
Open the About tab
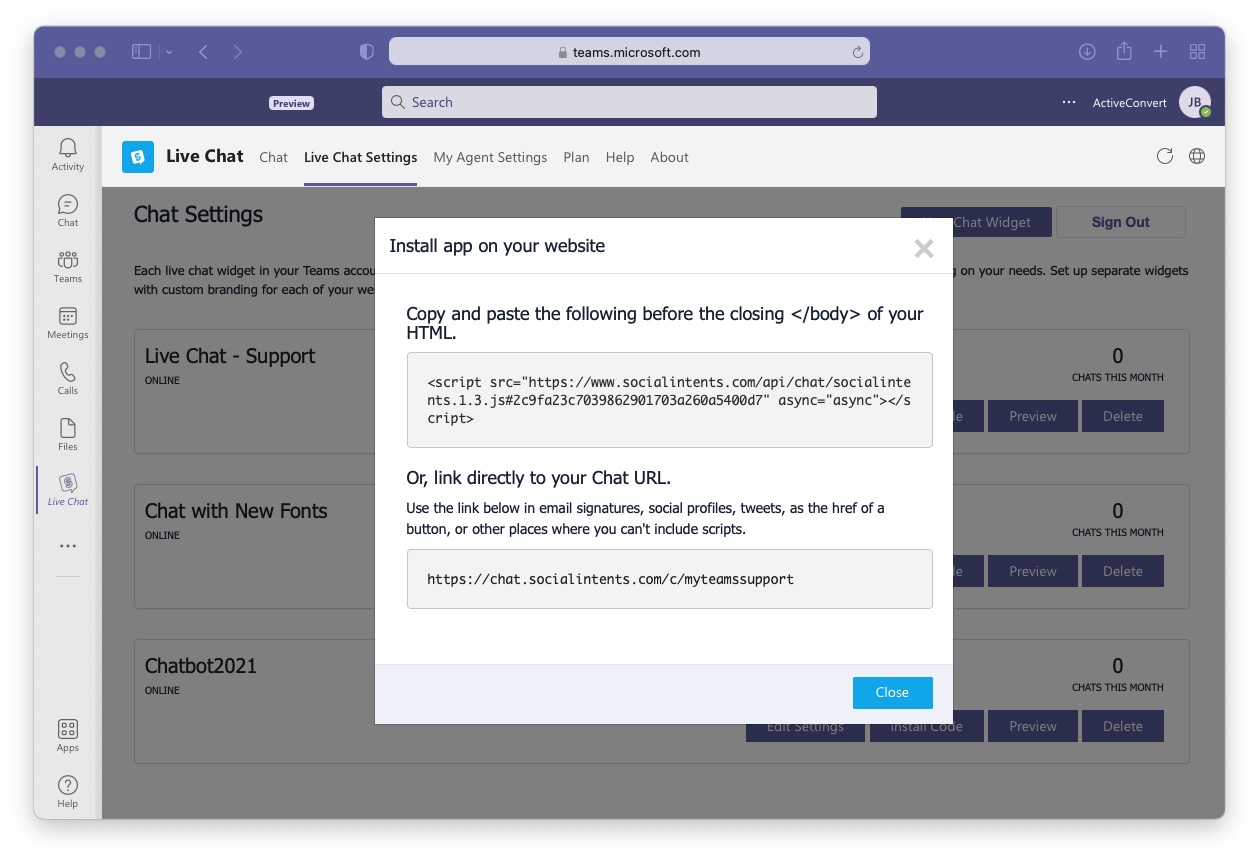pos(669,157)
